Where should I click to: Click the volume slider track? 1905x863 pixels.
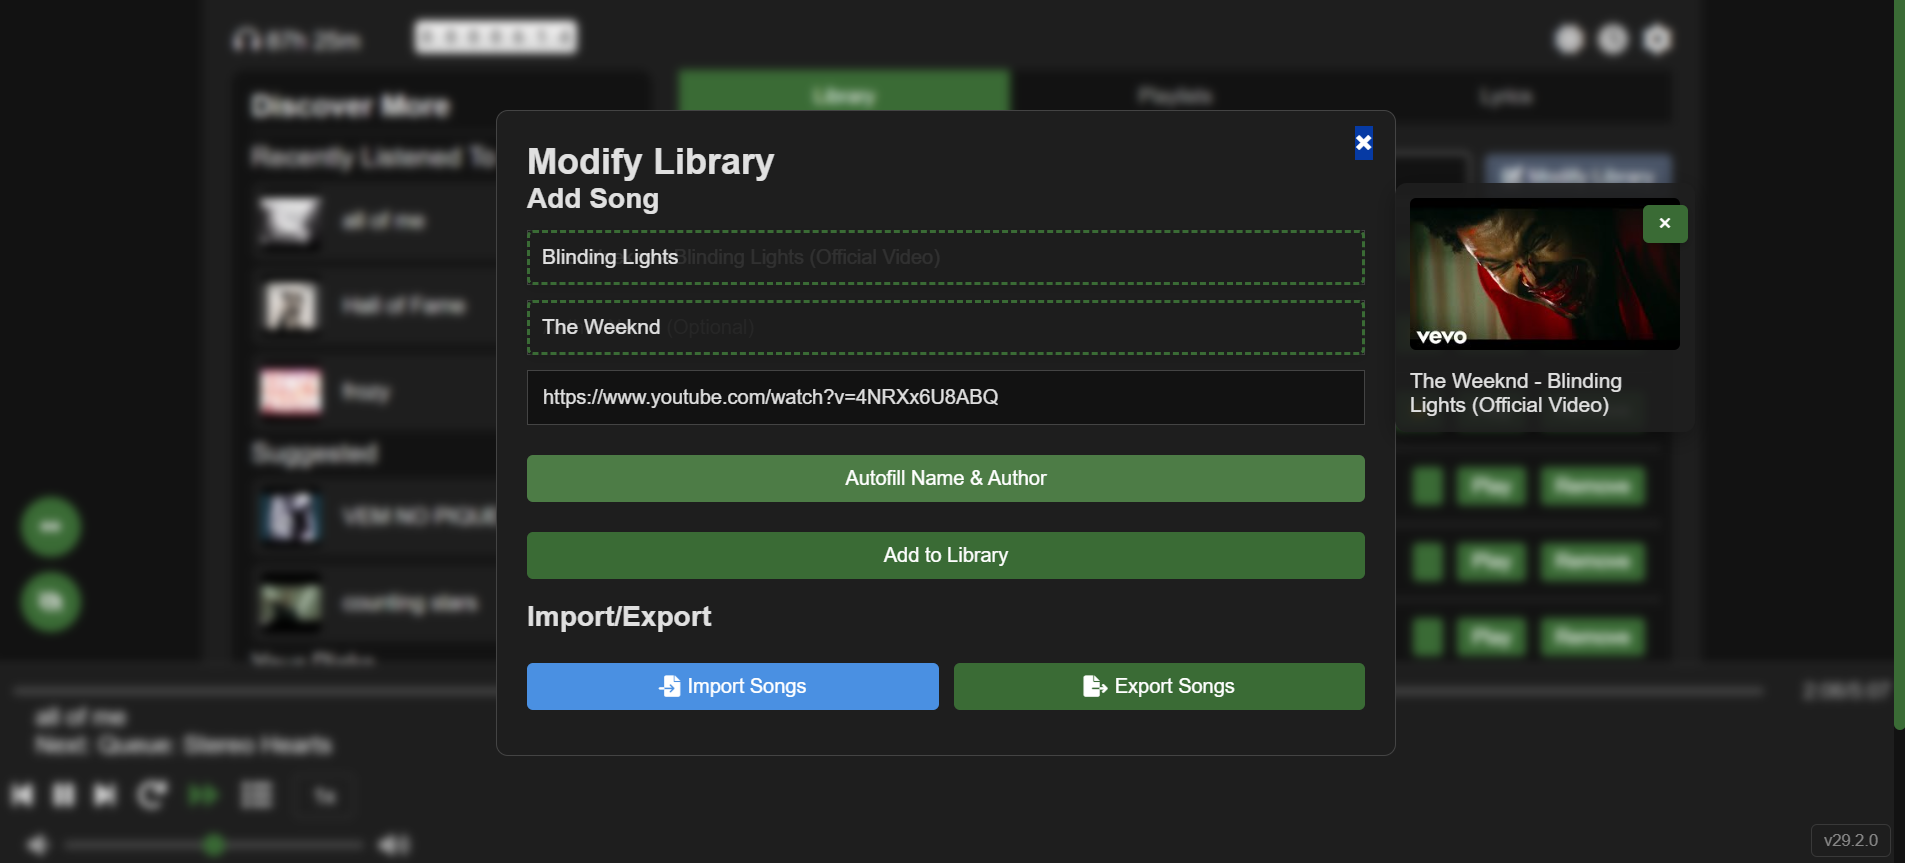[x=213, y=845]
